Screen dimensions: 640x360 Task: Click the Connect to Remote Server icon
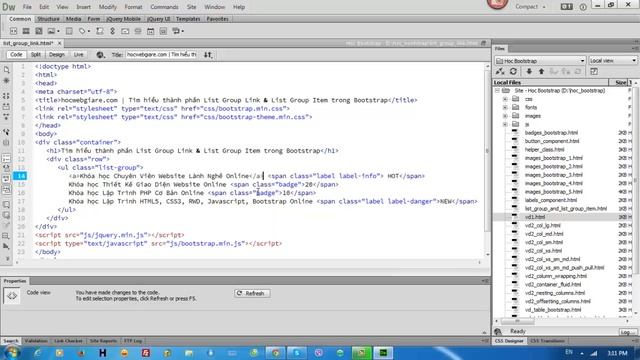500,71
